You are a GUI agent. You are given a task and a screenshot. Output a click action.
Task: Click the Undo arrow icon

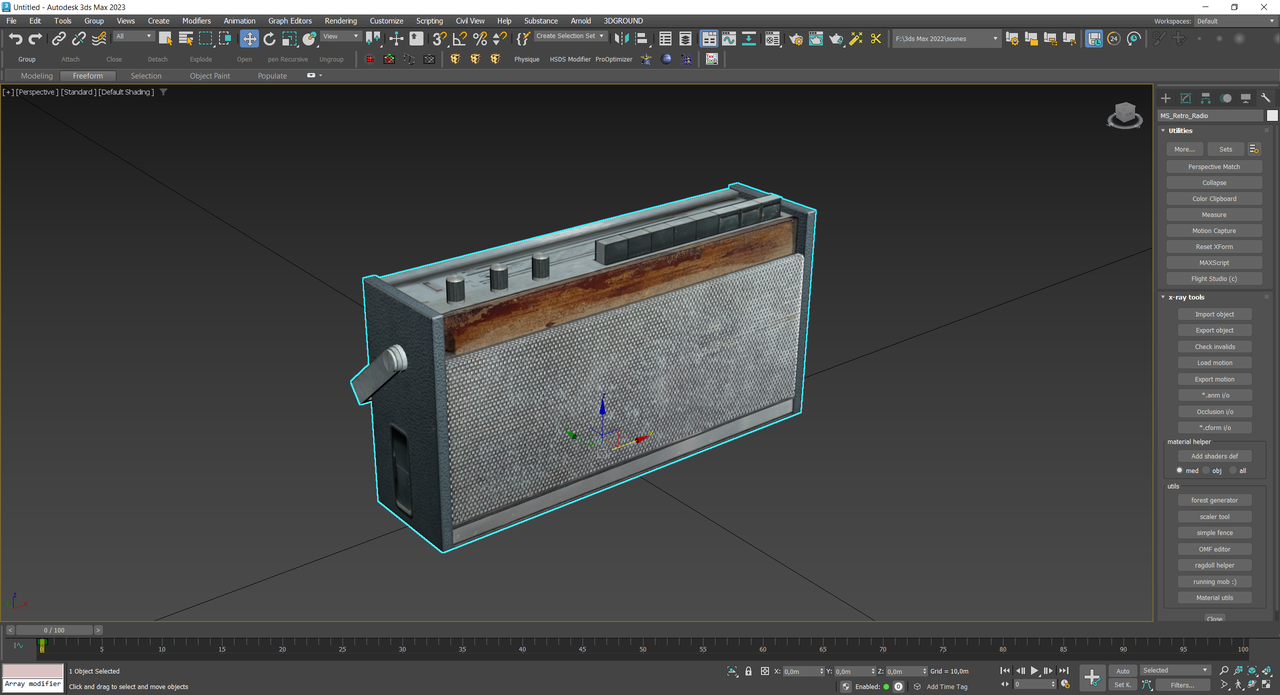click(x=15, y=38)
